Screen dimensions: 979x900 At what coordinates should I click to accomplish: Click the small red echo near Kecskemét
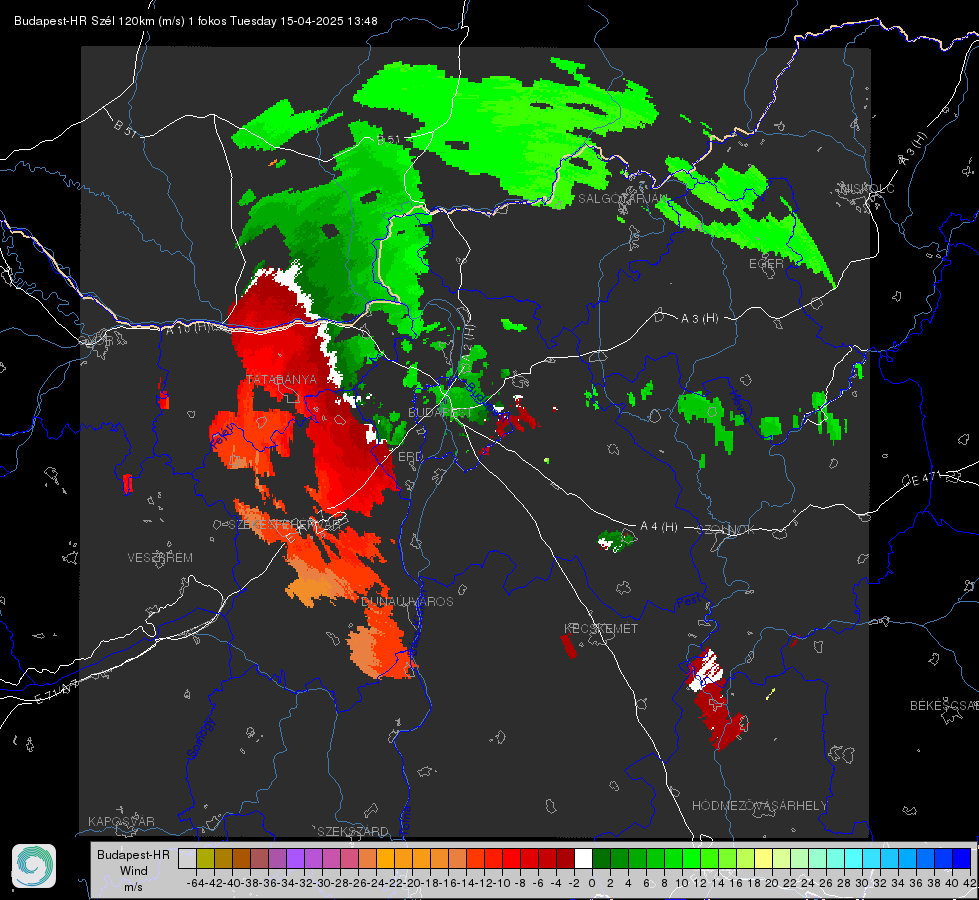[568, 646]
